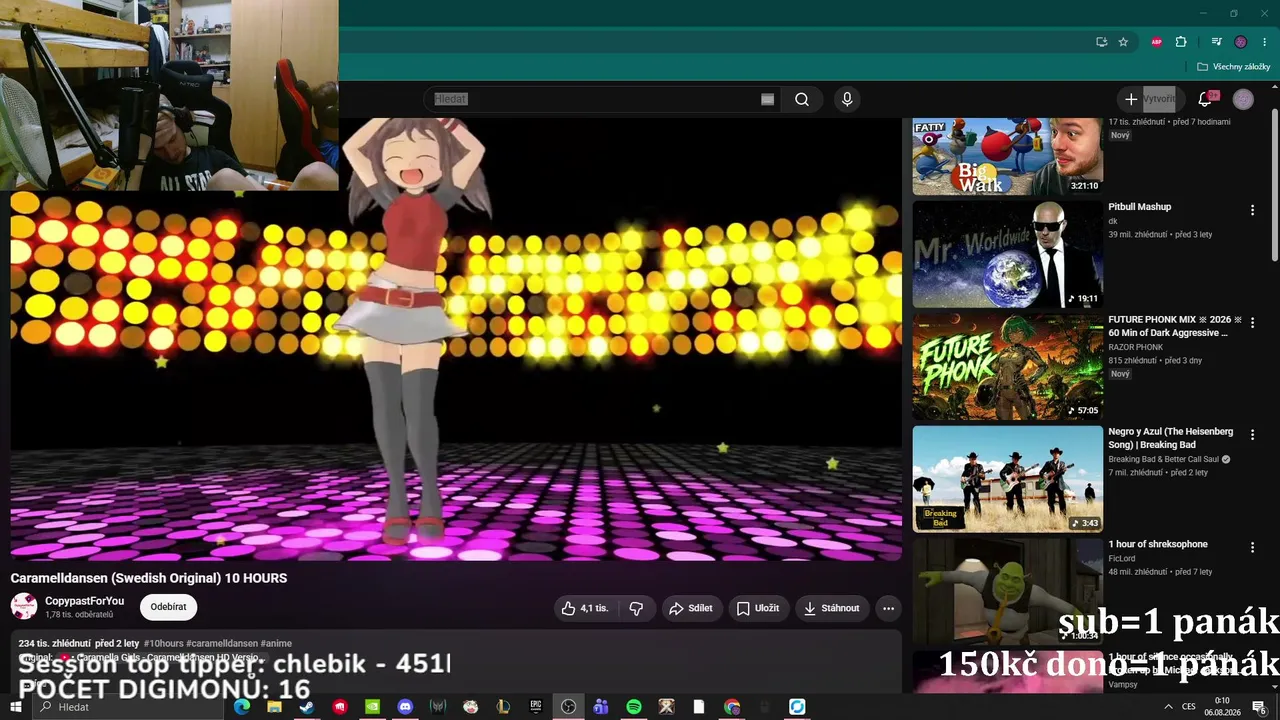Download video with the Stáhnout button
1280x720 pixels.
coord(832,608)
